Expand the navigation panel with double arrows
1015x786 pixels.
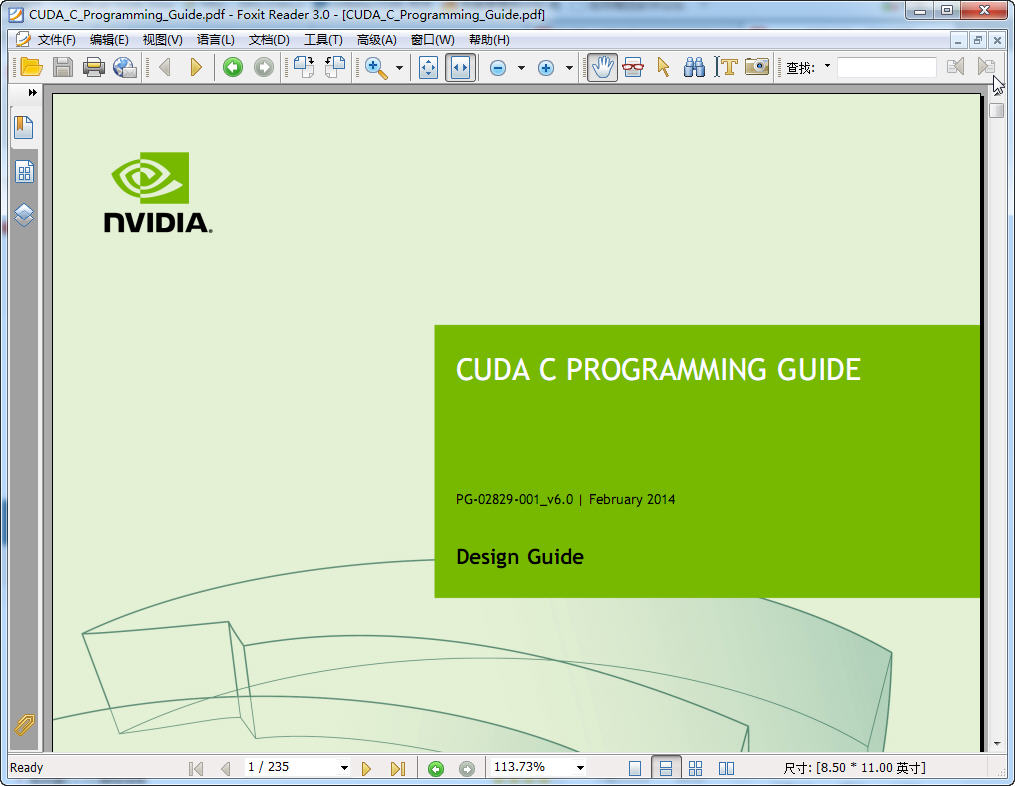point(32,93)
